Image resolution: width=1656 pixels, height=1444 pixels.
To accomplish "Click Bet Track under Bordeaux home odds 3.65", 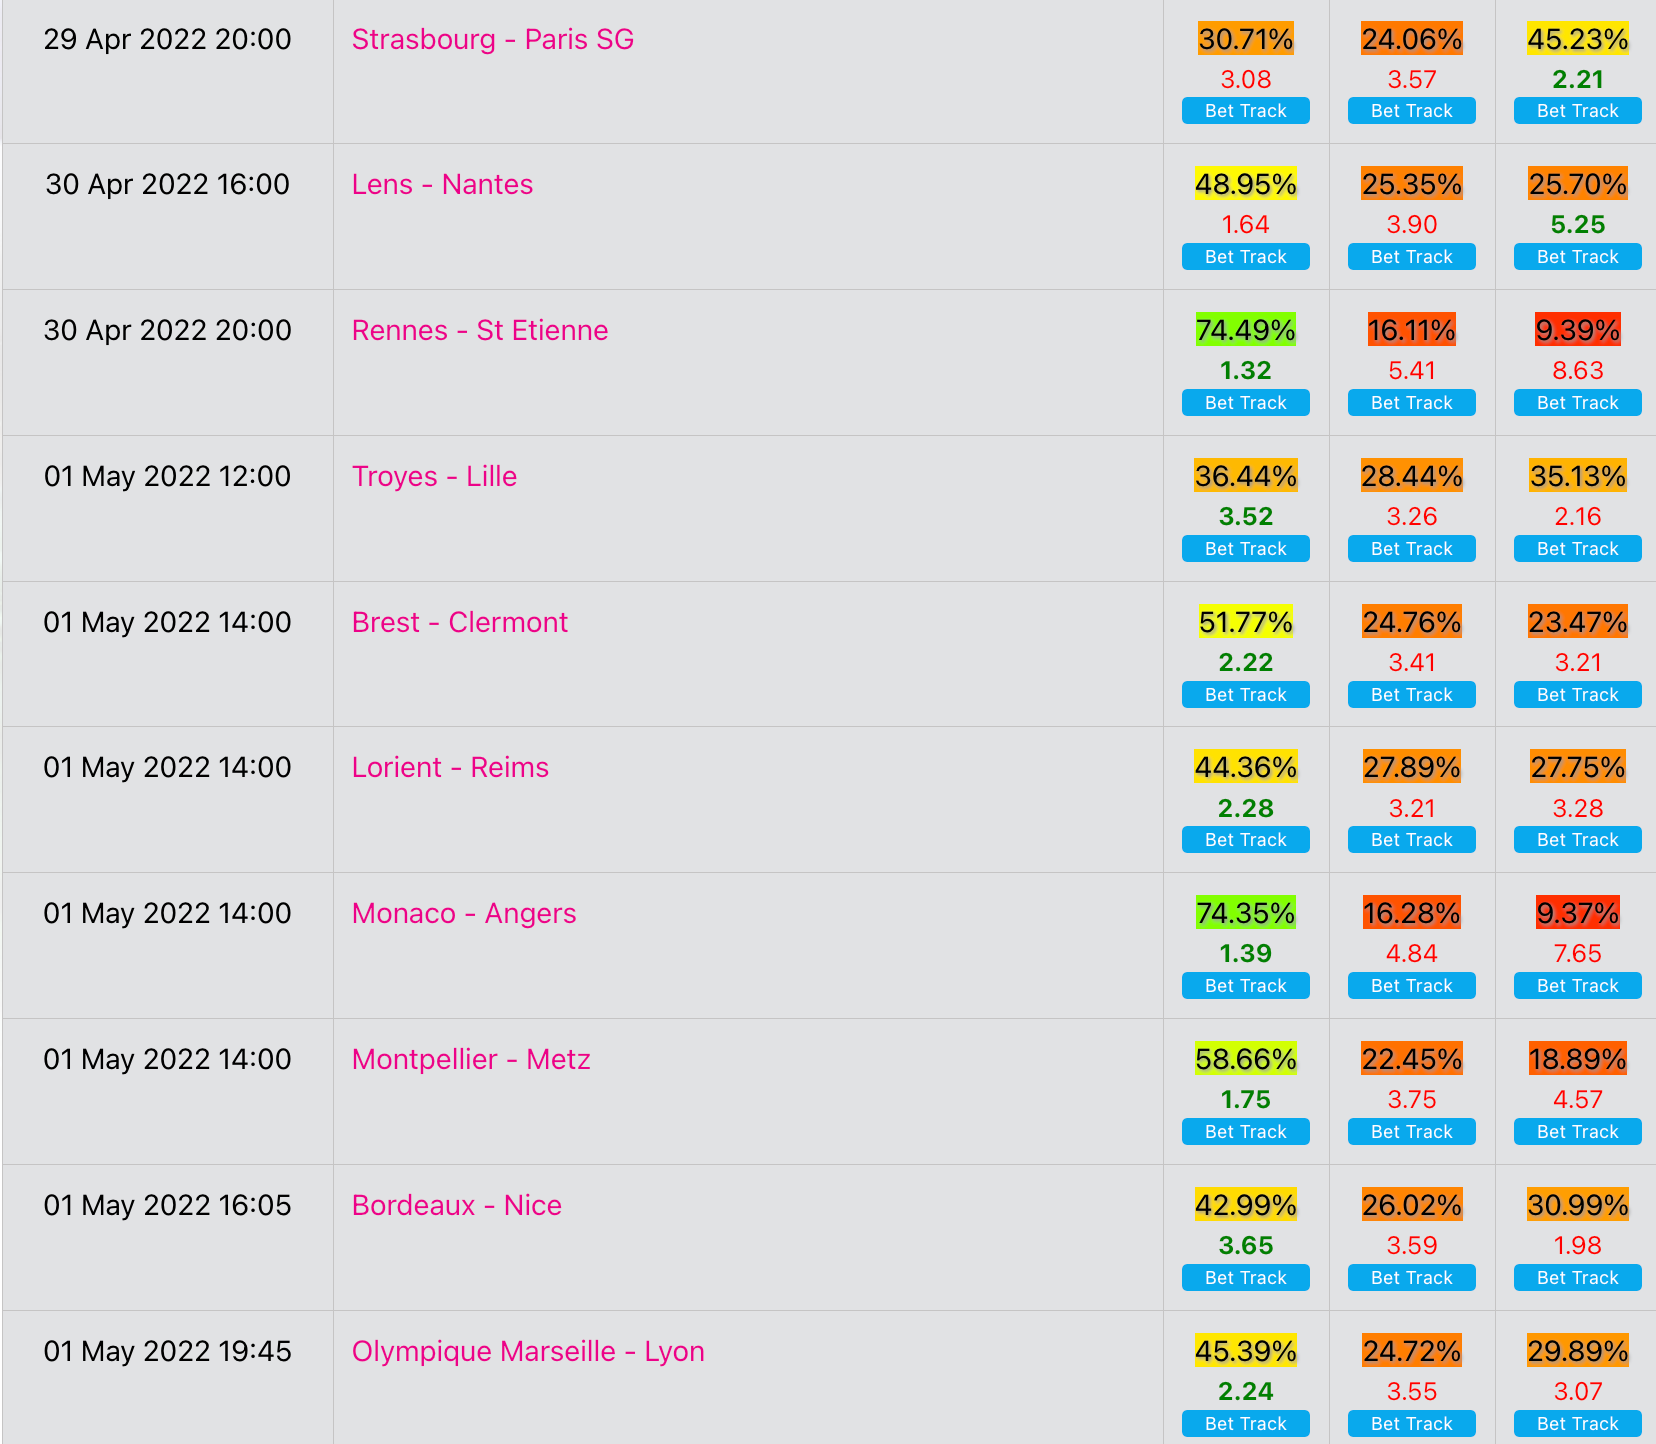I will pos(1246,1278).
